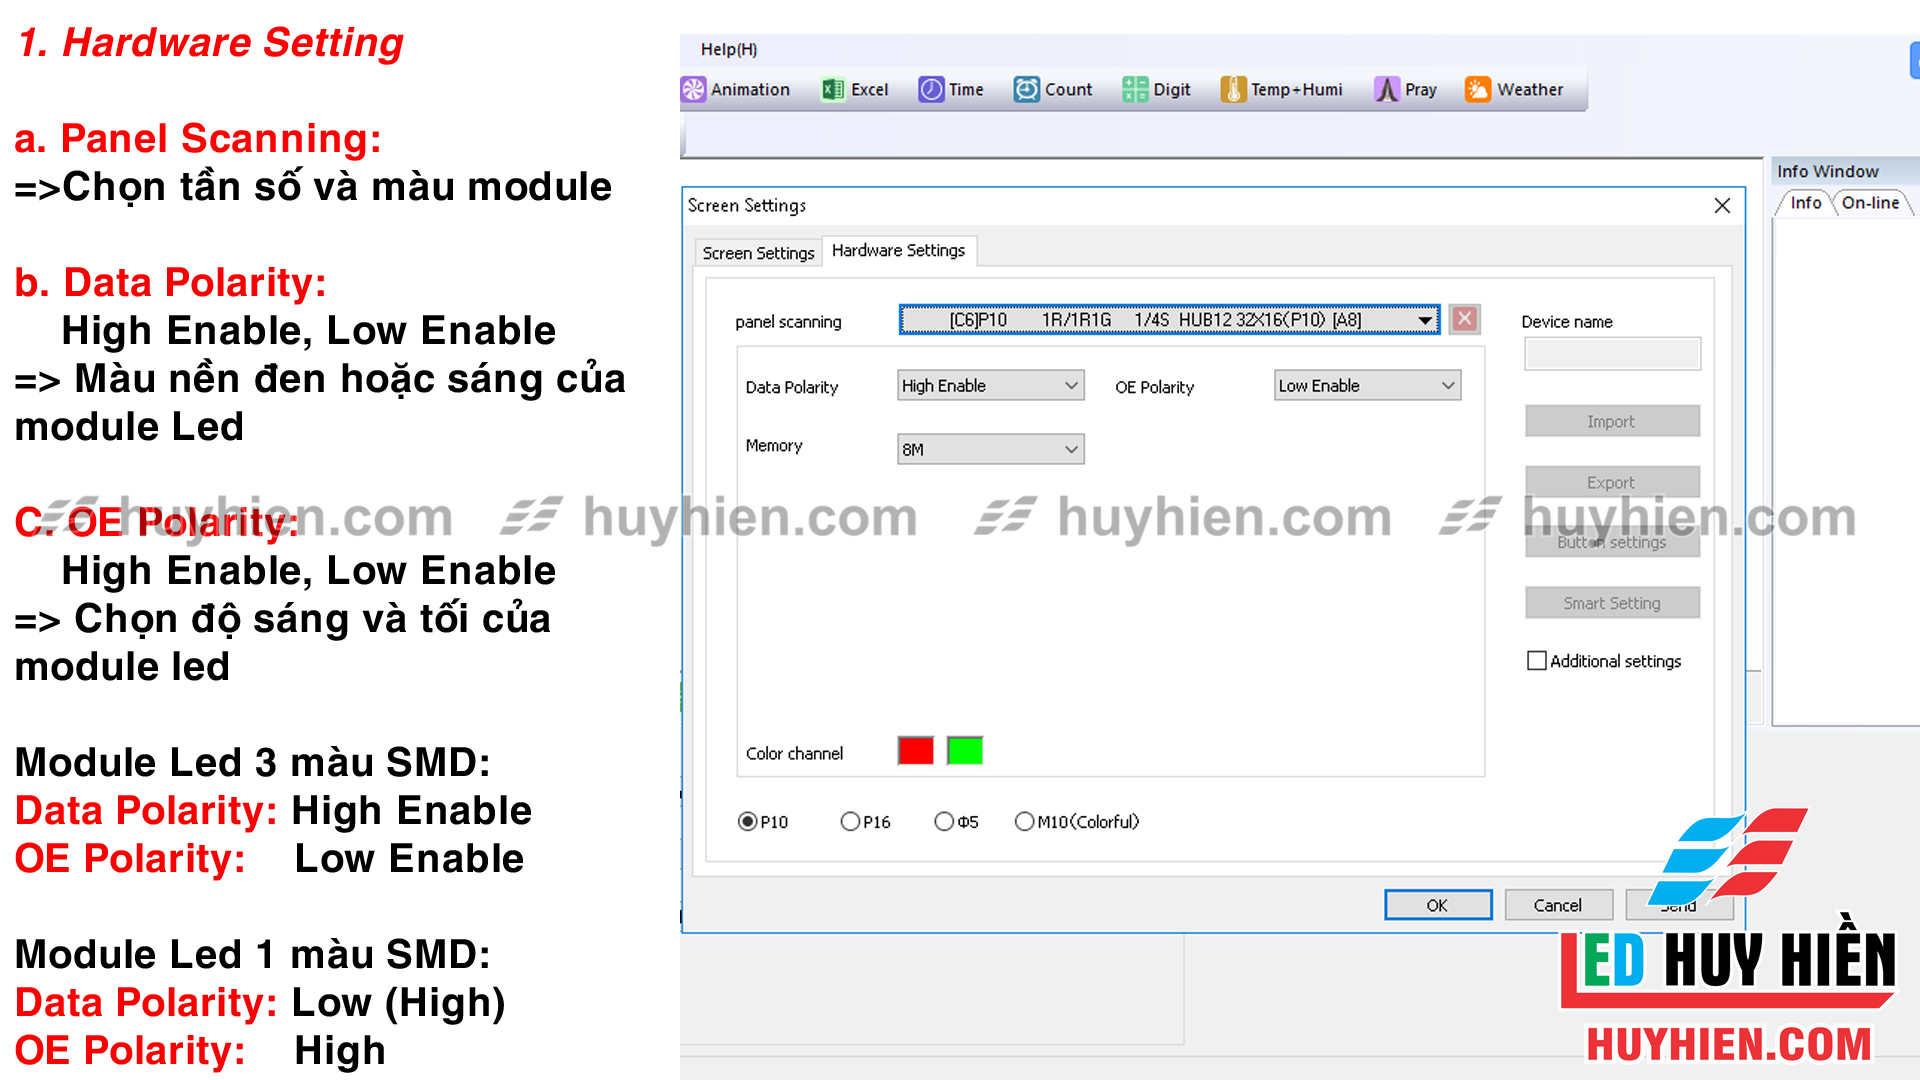Click the Cancel button

[x=1557, y=905]
